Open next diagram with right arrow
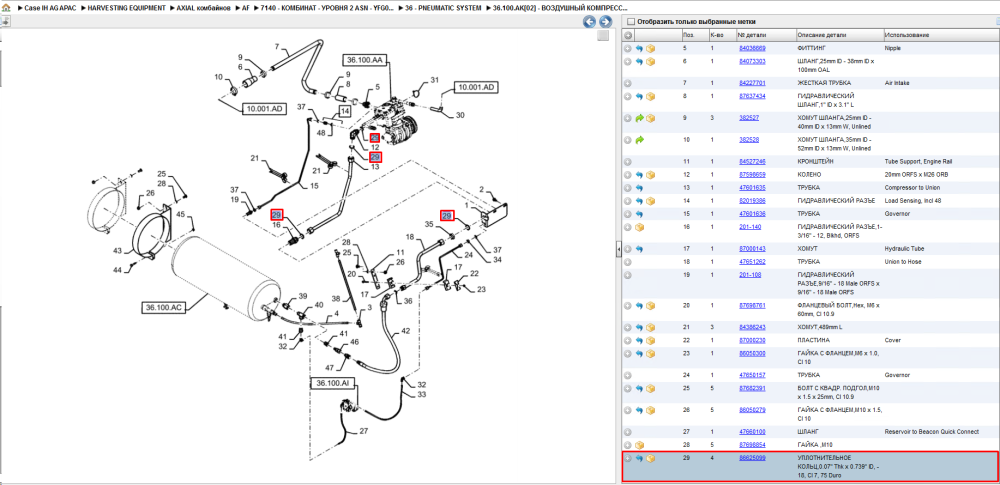Viewport: 1000px width, 485px height. [x=605, y=22]
